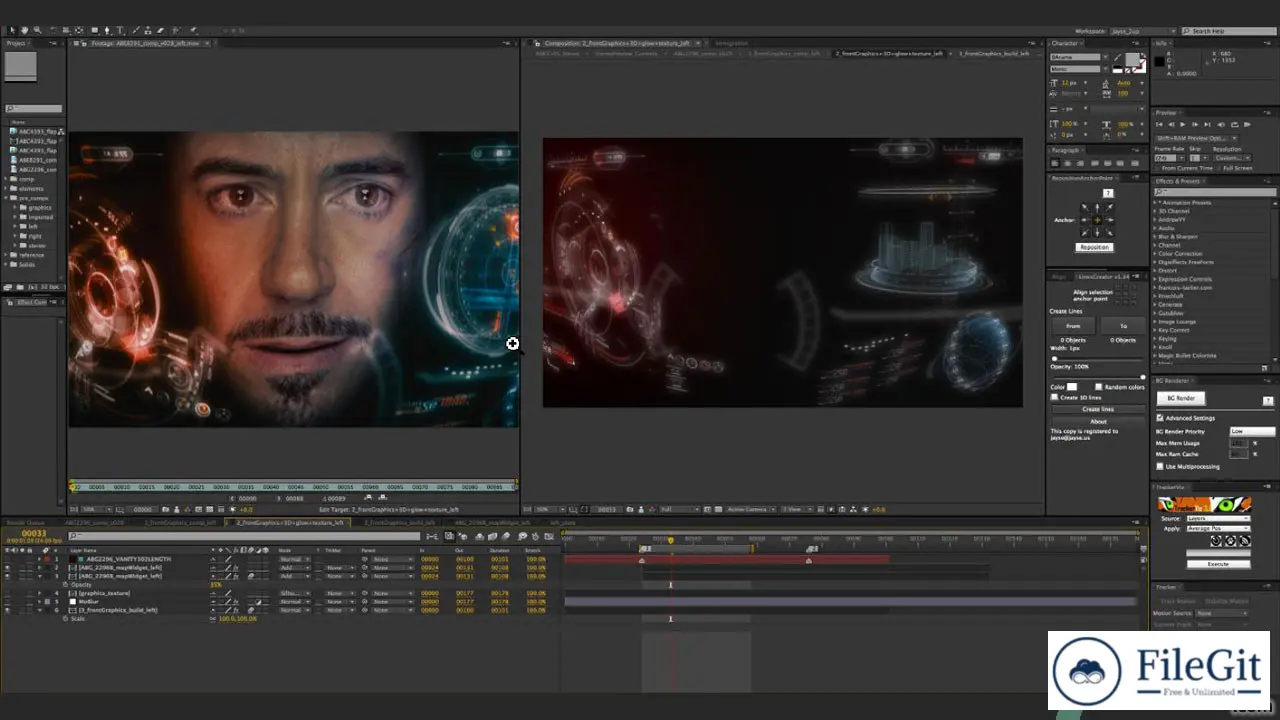The height and width of the screenshot is (720, 1280).
Task: Open help '?' in BG Renderer panel
Action: (x=1268, y=400)
